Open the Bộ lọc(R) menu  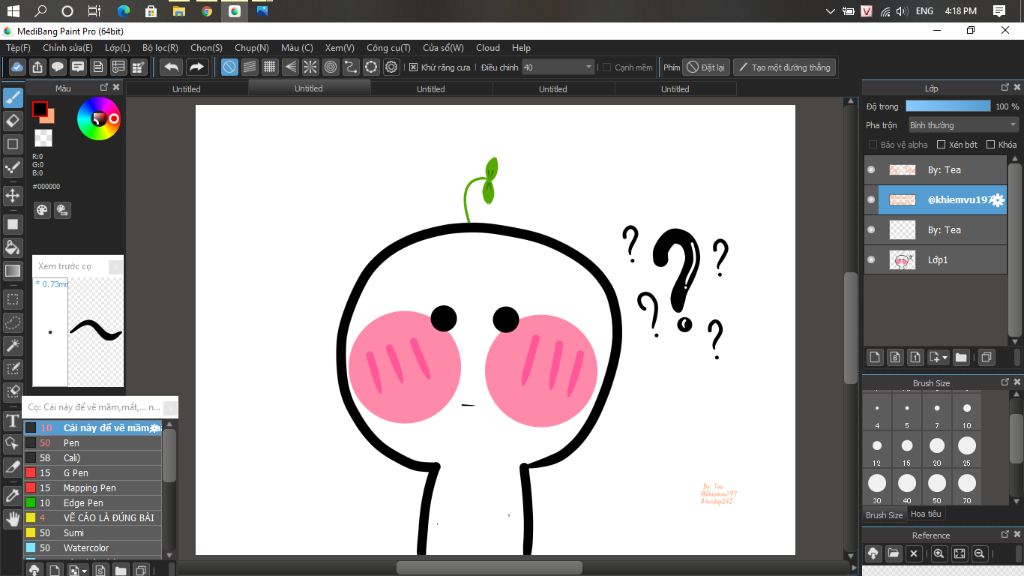[x=160, y=48]
